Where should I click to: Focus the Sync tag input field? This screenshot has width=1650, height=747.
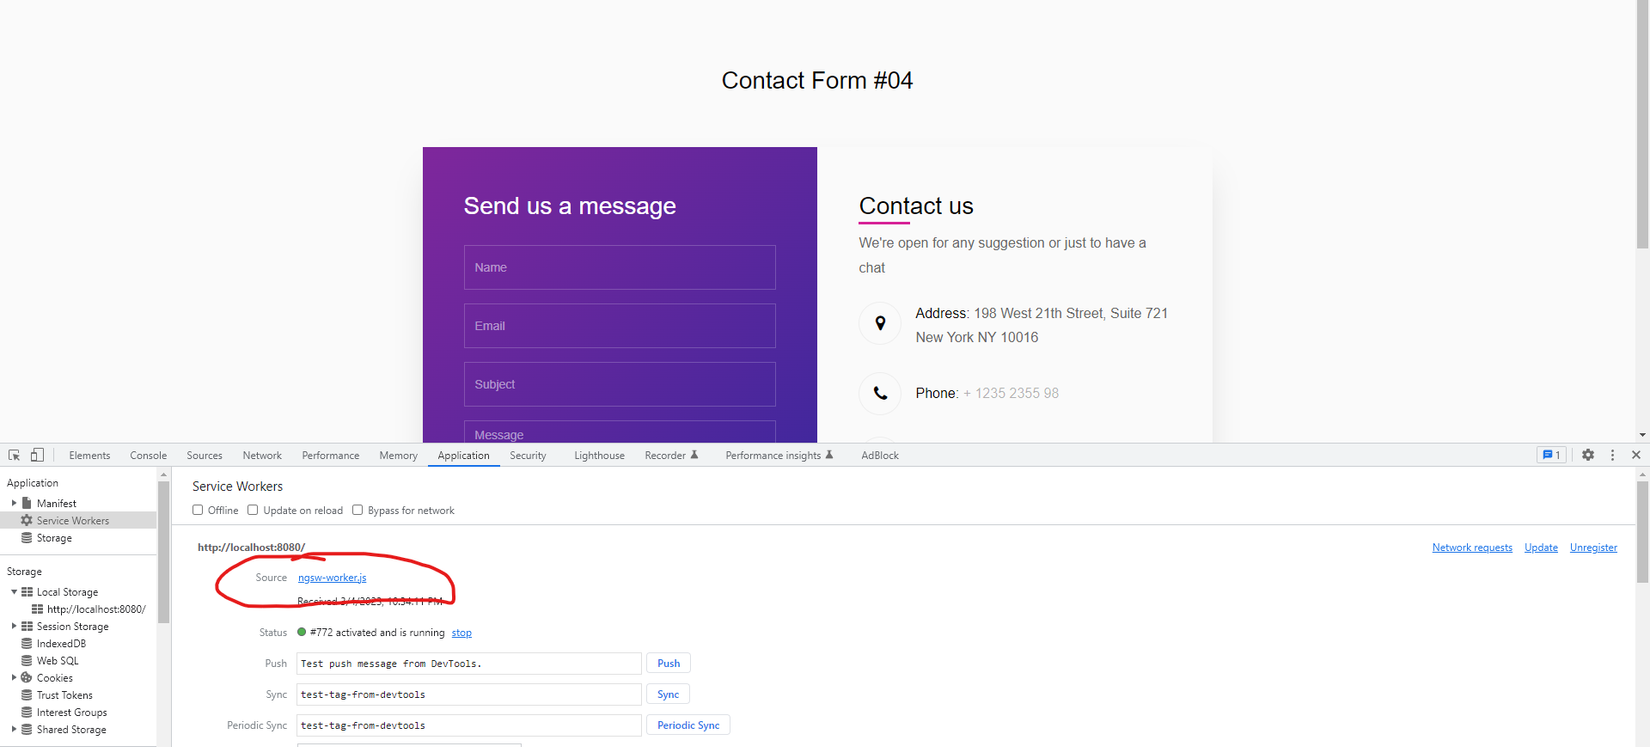pos(469,694)
